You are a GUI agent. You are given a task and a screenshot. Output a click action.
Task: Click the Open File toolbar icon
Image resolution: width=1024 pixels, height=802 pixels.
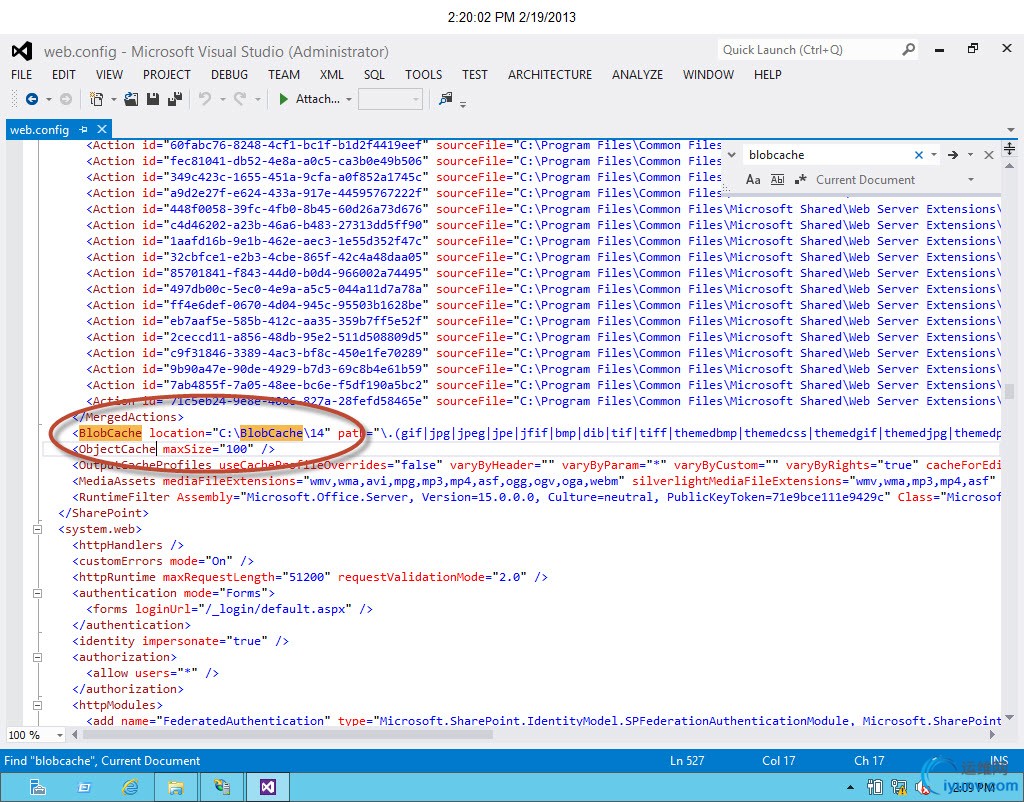pos(131,99)
